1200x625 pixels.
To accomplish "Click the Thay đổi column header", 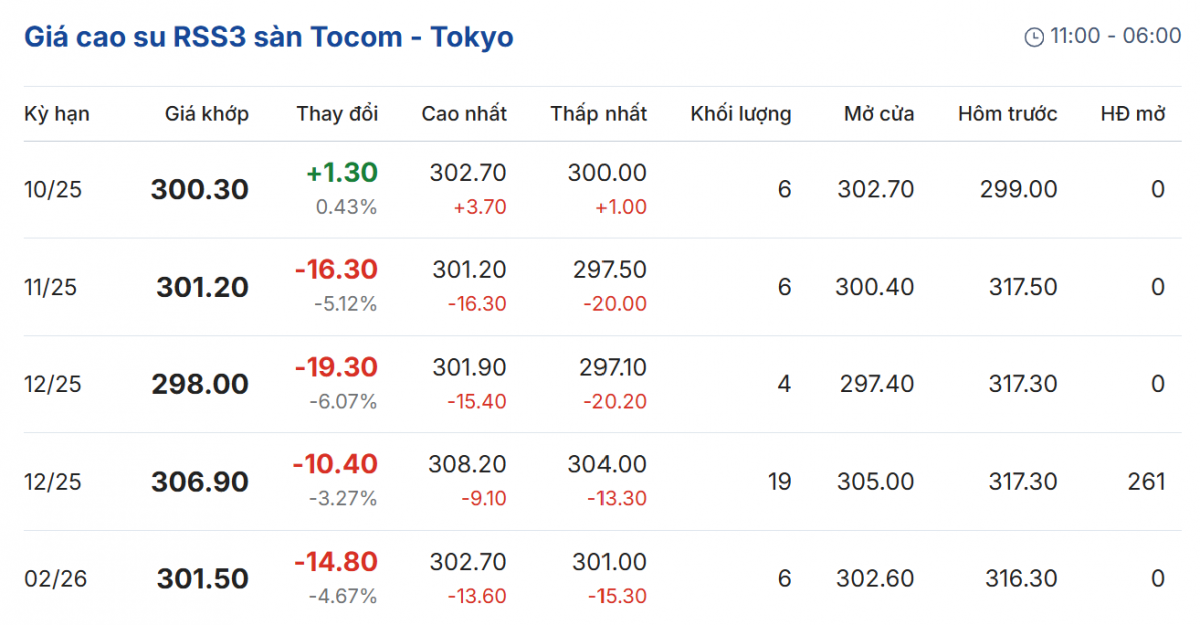I will tap(337, 114).
